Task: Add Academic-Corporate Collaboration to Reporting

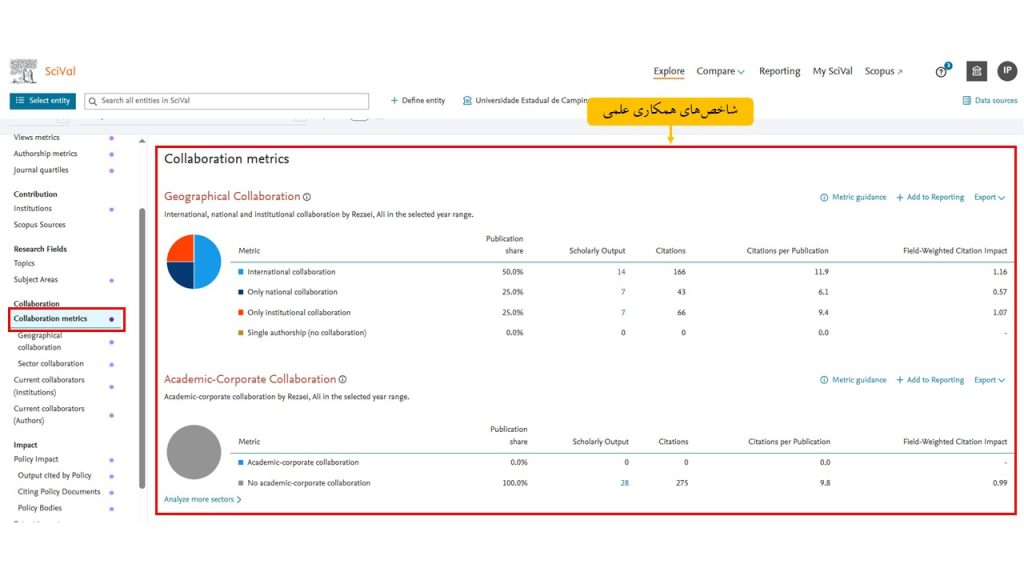Action: pos(930,380)
